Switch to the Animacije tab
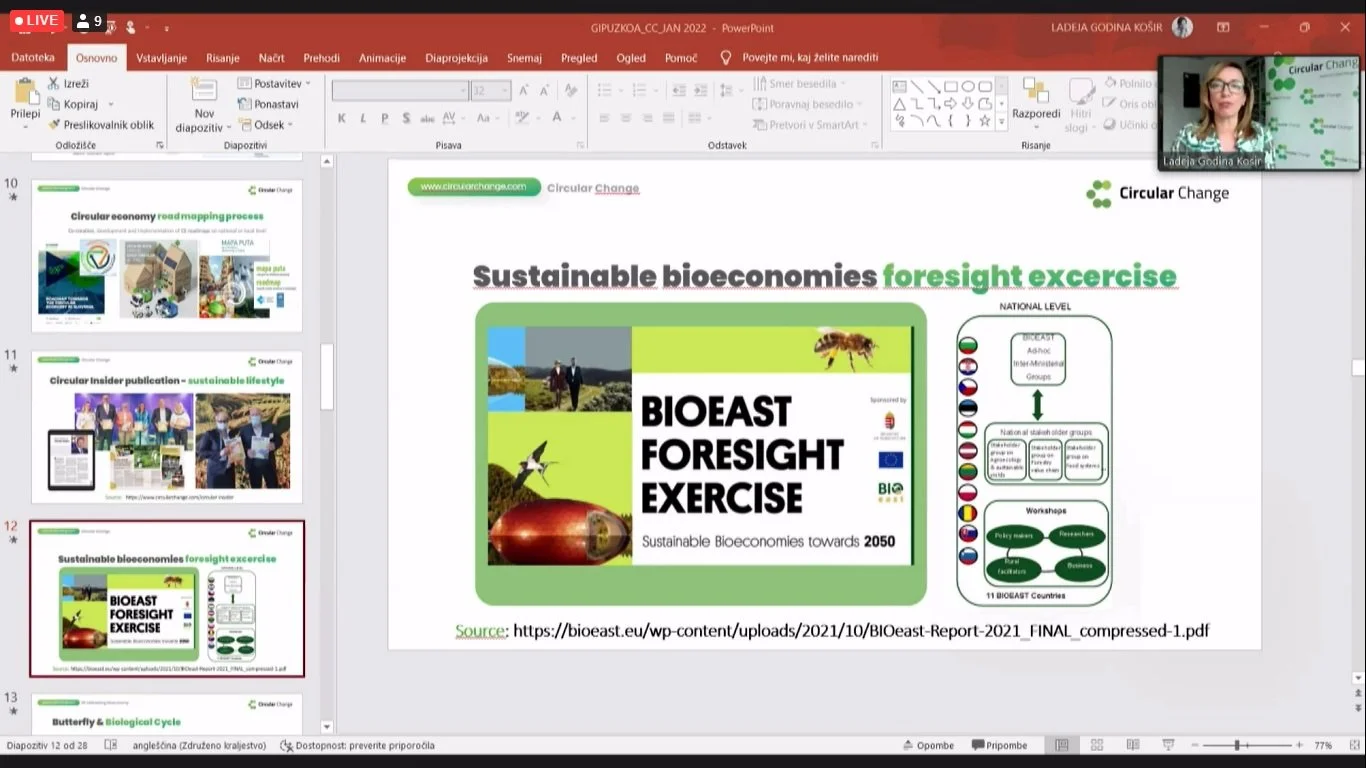 [382, 58]
